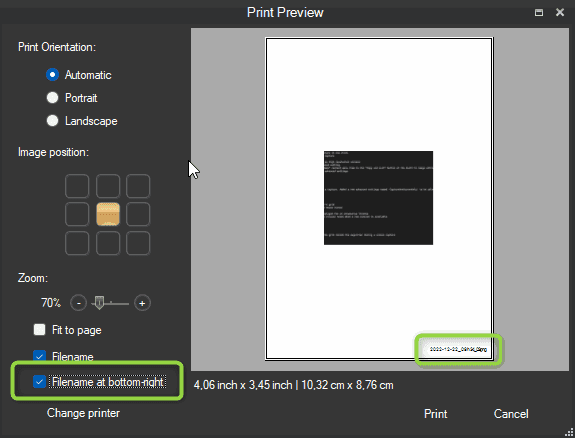Screen dimensions: 575x438
Task: Uncheck Filename at bottom-right option
Action: tap(39, 382)
